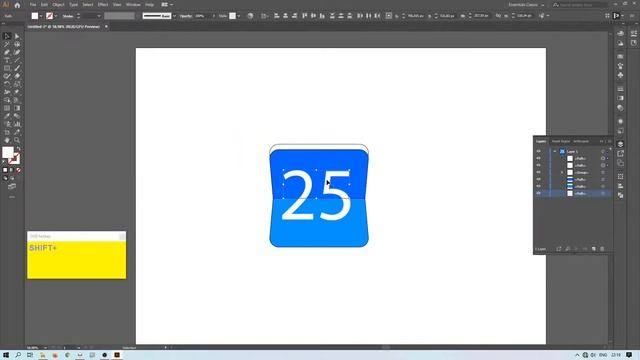Image resolution: width=640 pixels, height=360 pixels.
Task: Select the Magic Wand tool
Action: pyautogui.click(x=7, y=44)
